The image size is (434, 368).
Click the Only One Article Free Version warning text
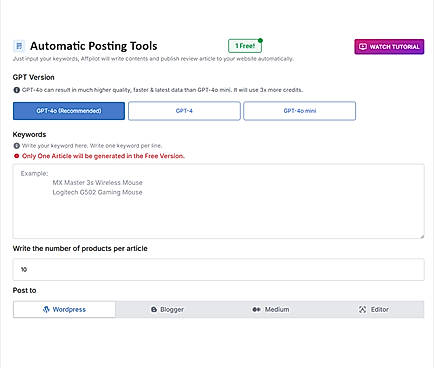[103, 156]
